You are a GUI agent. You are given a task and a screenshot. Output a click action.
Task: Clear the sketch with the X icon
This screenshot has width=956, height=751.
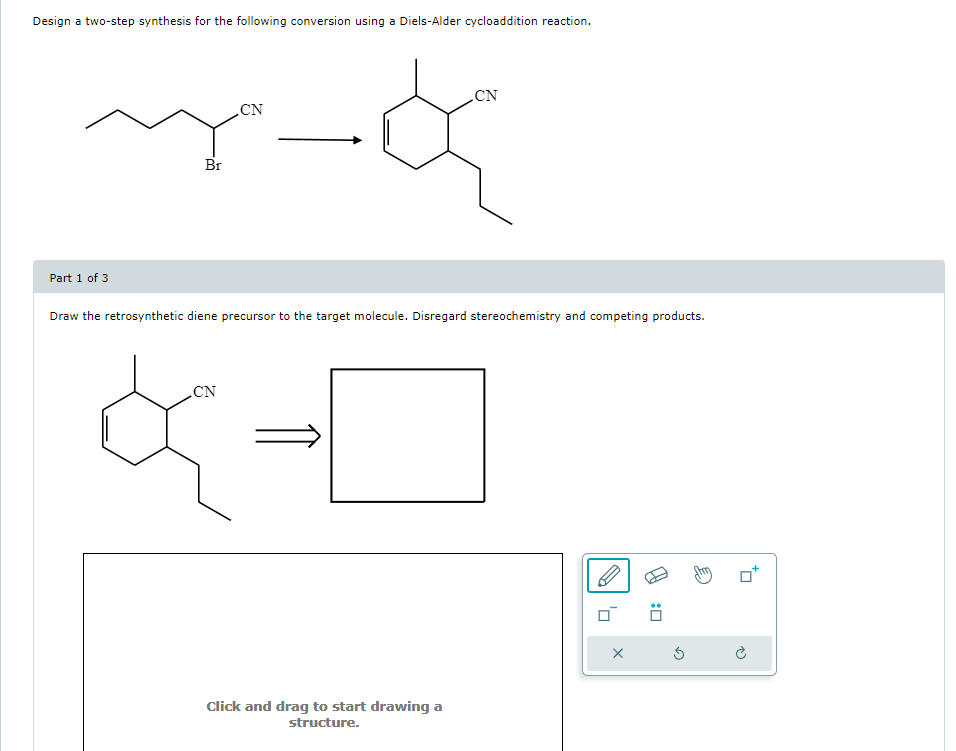point(617,653)
